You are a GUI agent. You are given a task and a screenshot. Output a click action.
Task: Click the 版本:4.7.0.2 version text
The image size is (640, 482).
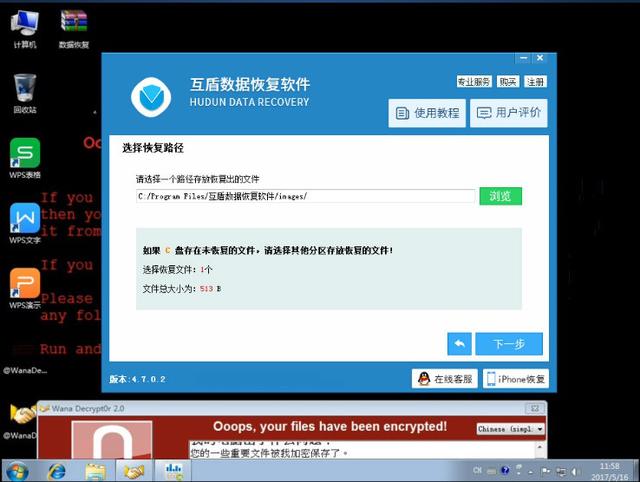coord(137,379)
